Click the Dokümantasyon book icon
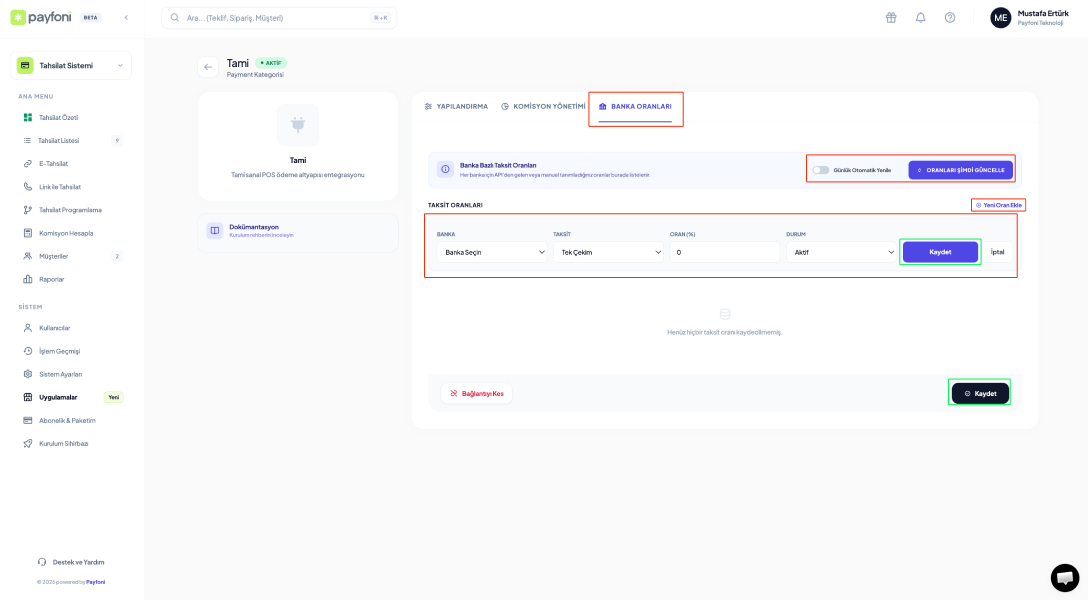 (x=215, y=231)
